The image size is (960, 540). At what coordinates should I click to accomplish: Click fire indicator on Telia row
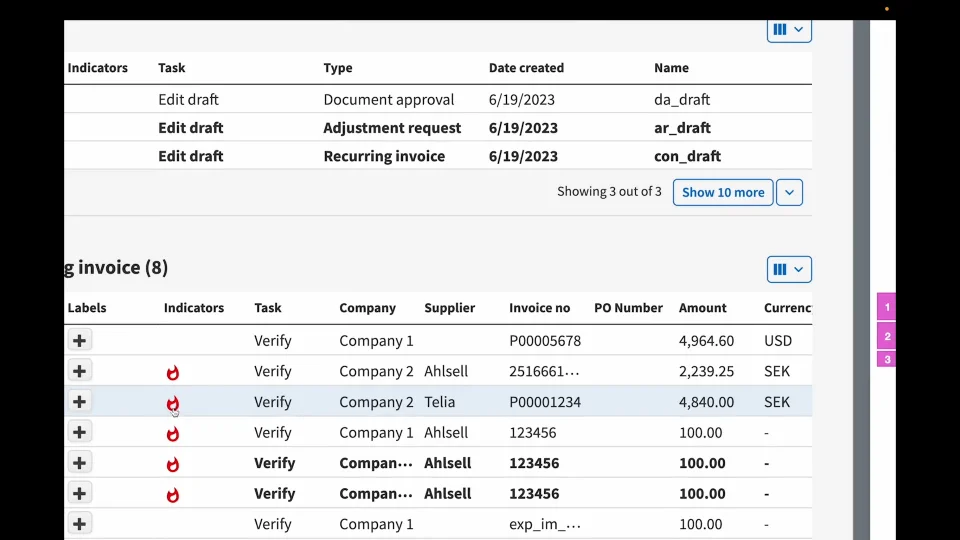173,404
